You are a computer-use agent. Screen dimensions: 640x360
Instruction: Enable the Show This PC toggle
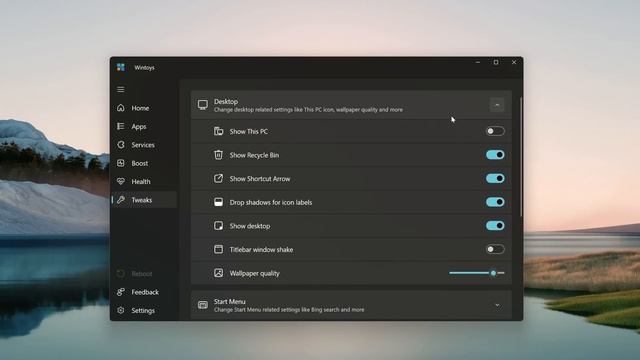coord(495,131)
